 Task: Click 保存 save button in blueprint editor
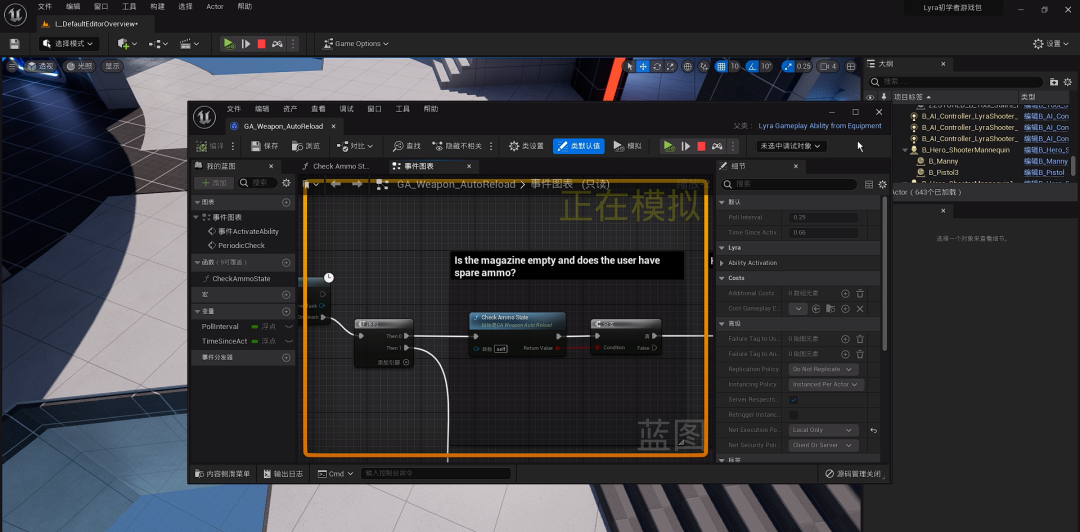coord(264,146)
